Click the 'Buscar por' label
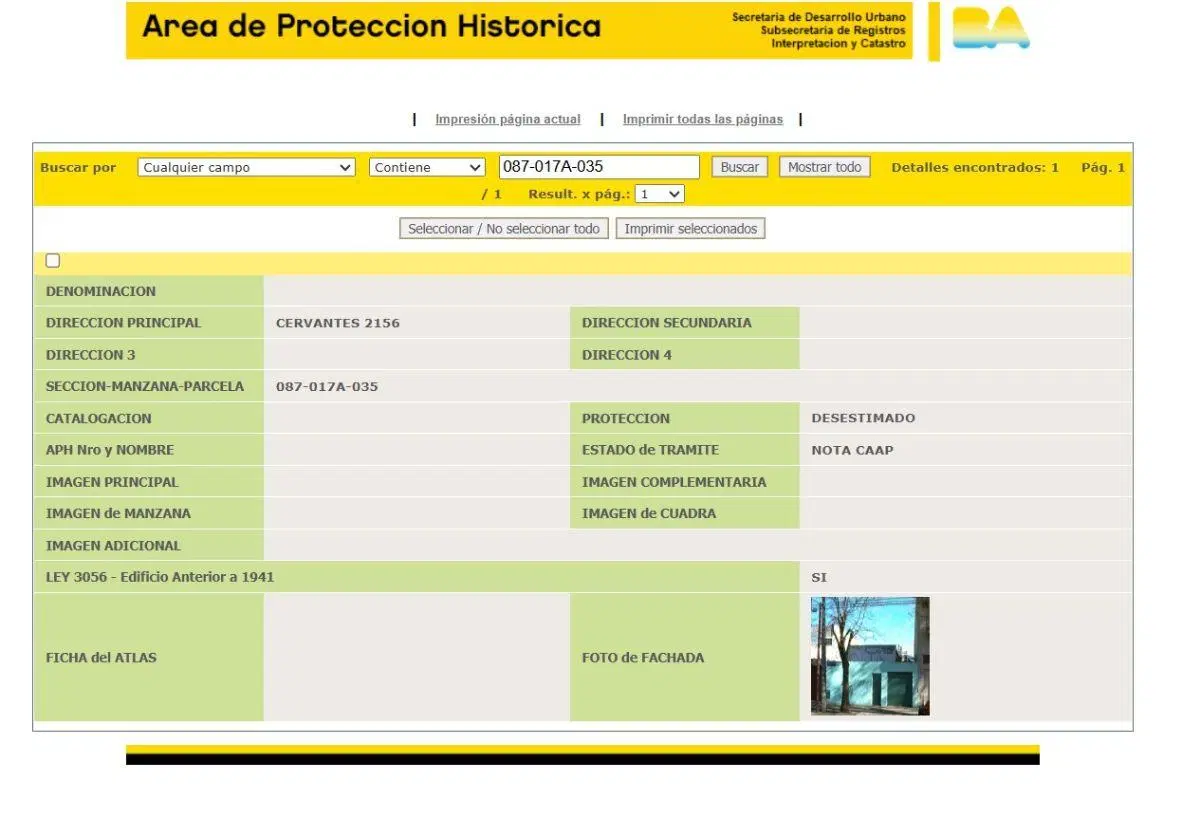This screenshot has height=818, width=1200. [78, 167]
